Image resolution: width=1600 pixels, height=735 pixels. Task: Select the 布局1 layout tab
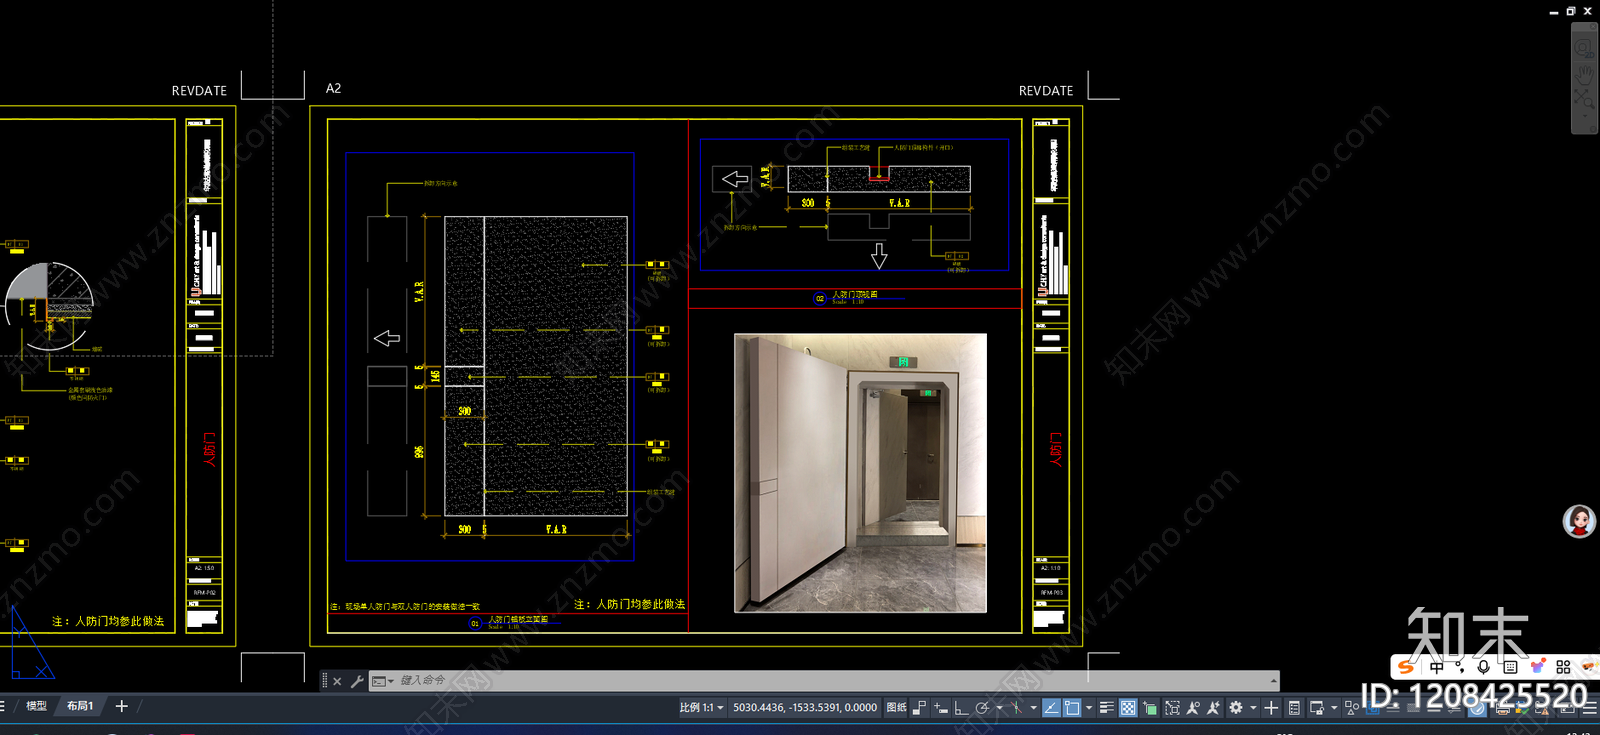[80, 706]
